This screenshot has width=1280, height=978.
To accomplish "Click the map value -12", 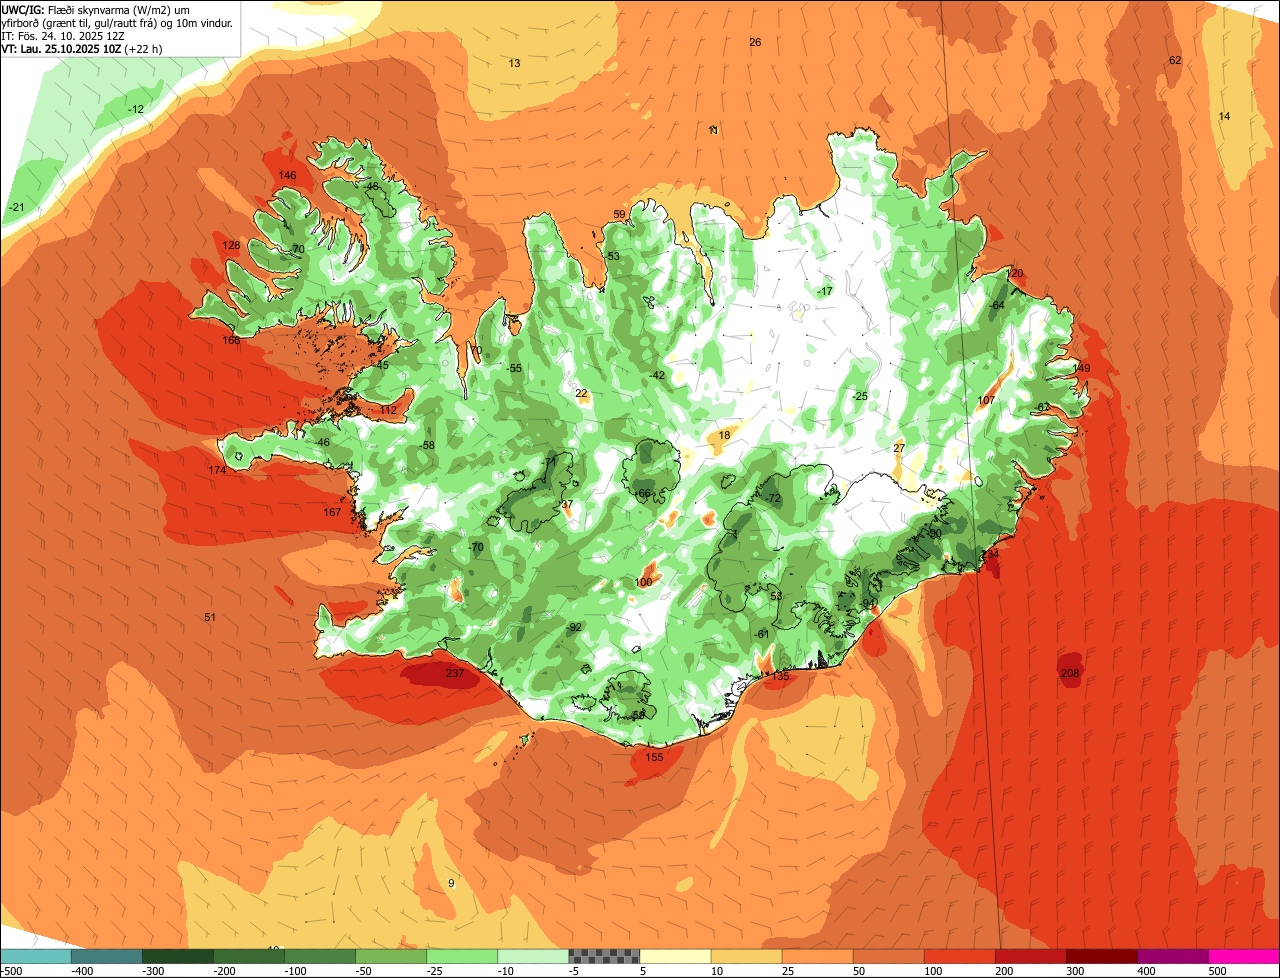I will pos(136,109).
